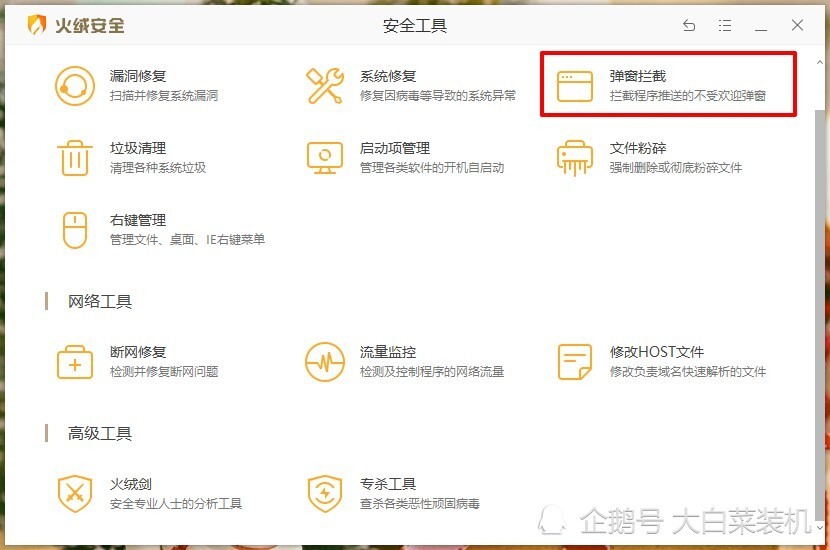Click the 修改HOST文件 note icon
This screenshot has width=830, height=550.
coord(574,362)
